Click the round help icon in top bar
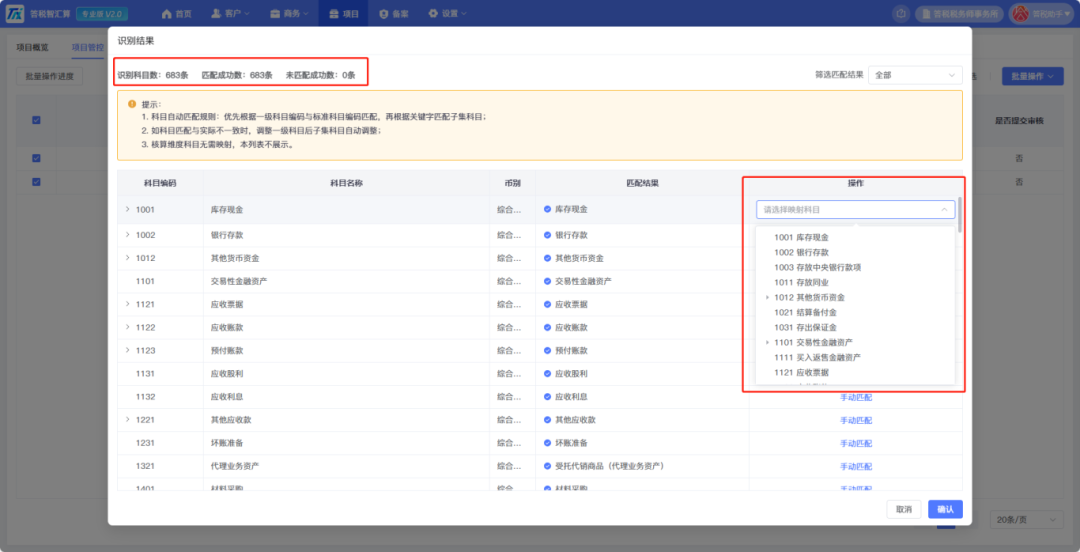The width and height of the screenshot is (1080, 552). 901,13
